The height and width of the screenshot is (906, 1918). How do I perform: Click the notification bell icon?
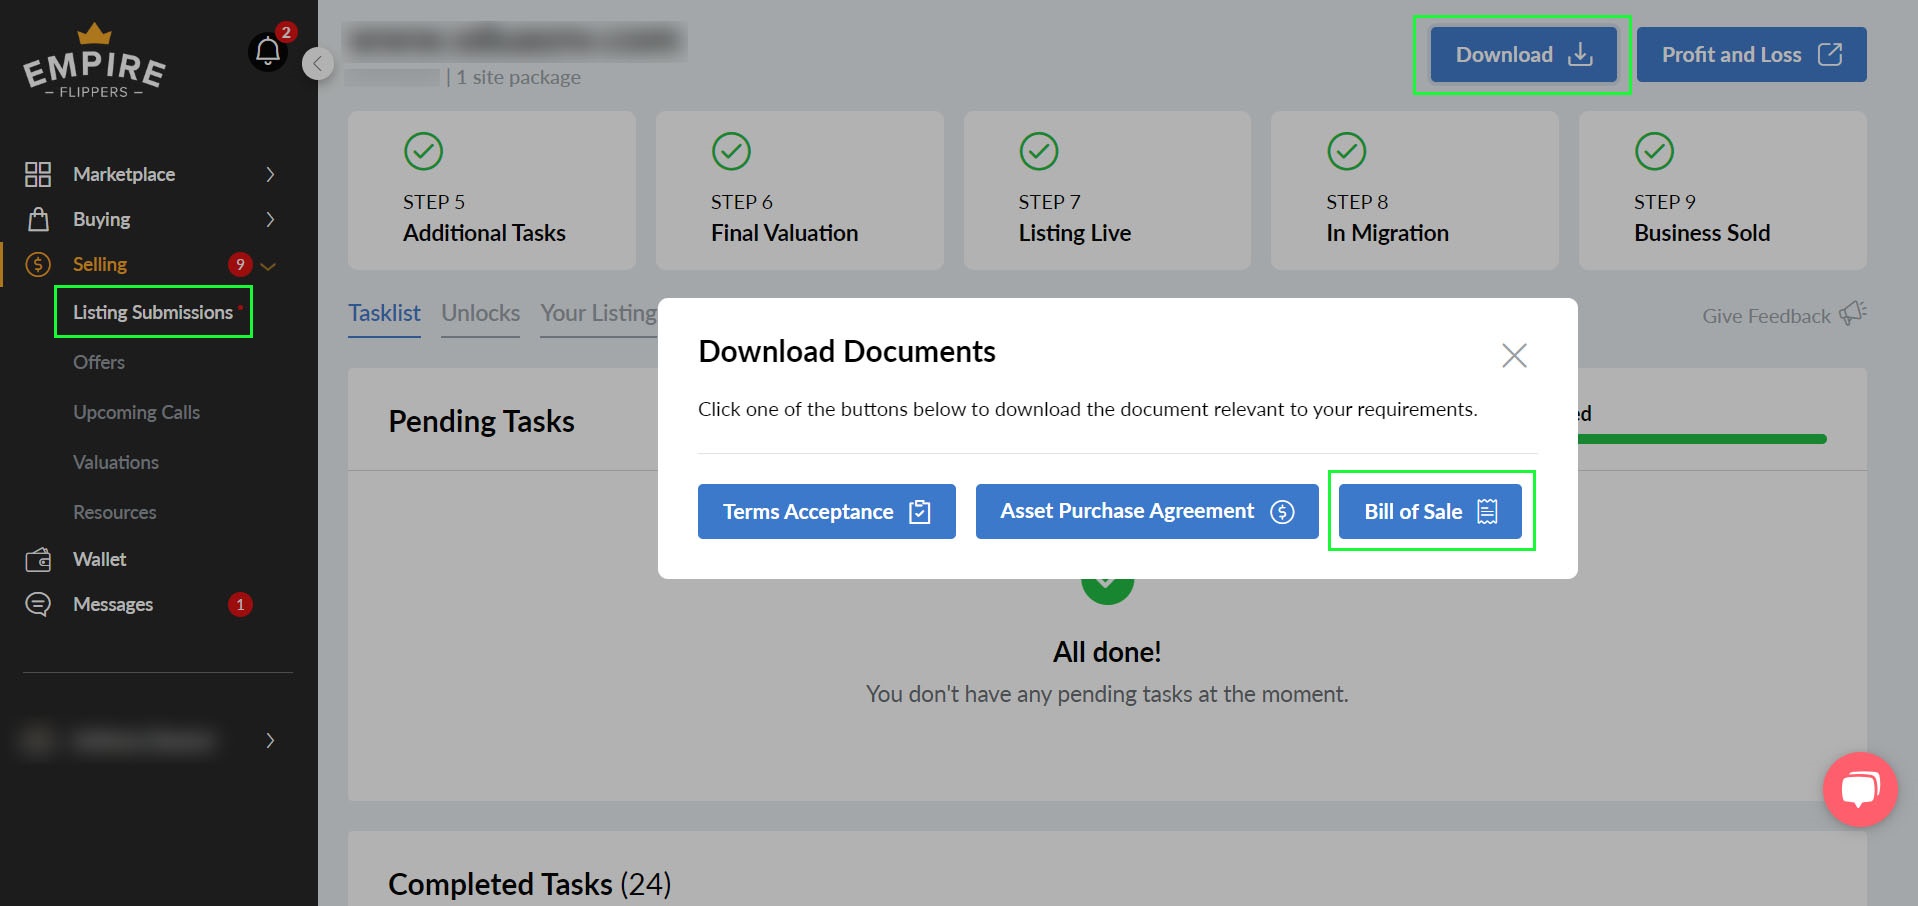[267, 51]
